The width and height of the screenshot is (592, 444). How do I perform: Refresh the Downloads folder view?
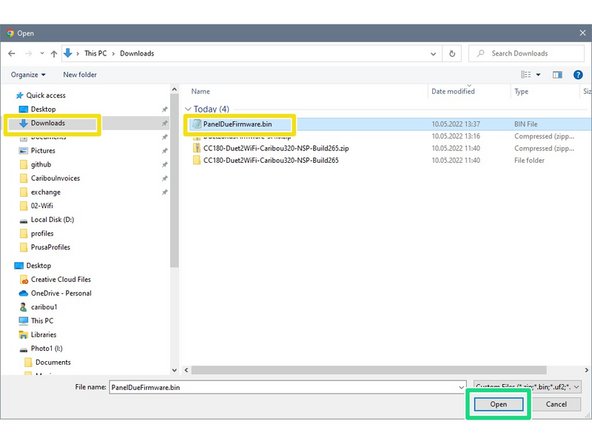click(x=452, y=54)
